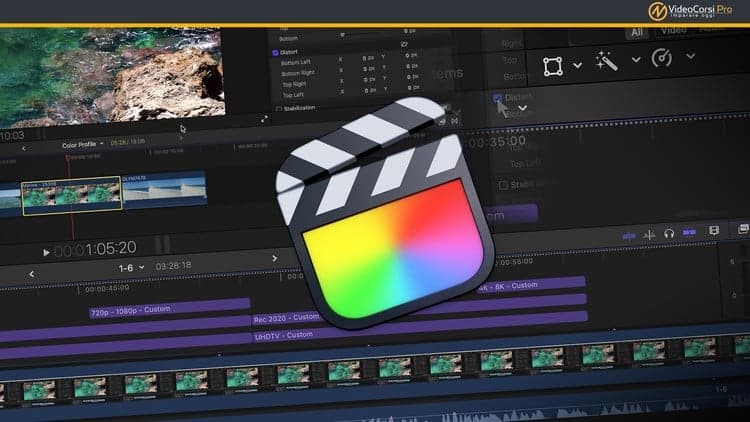Viewport: 750px width, 422px height.
Task: Collapse the chevron below the large Distort label
Action: coord(522,108)
